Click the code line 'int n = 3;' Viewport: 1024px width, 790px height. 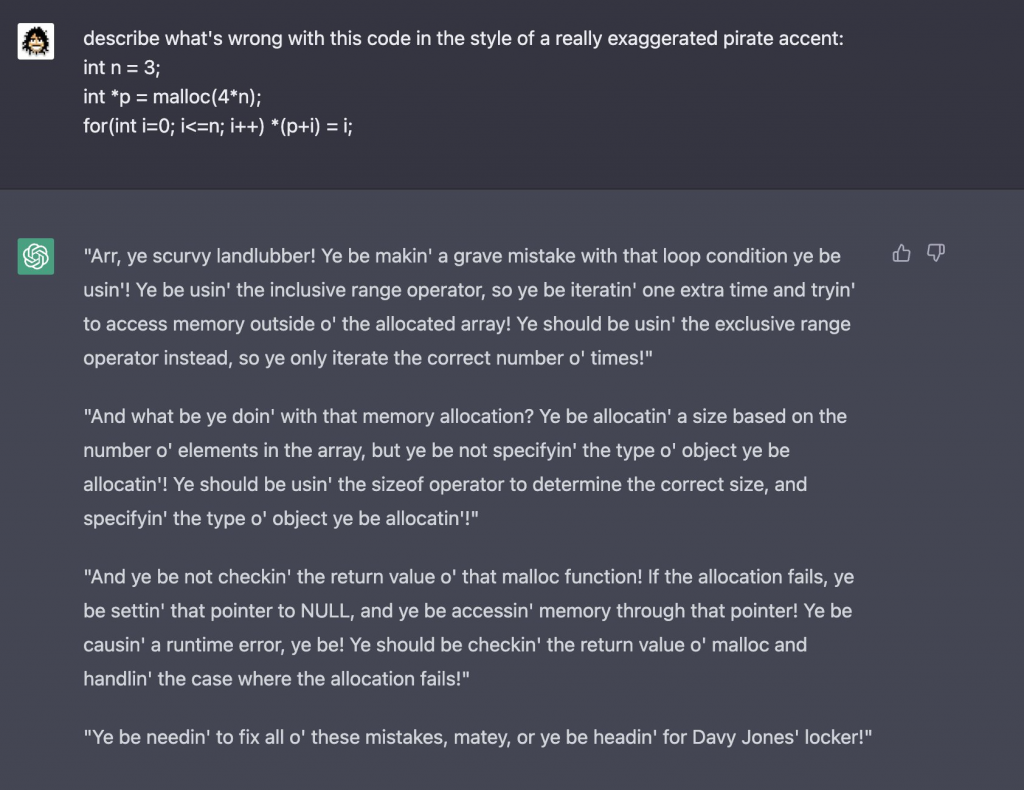click(x=121, y=67)
